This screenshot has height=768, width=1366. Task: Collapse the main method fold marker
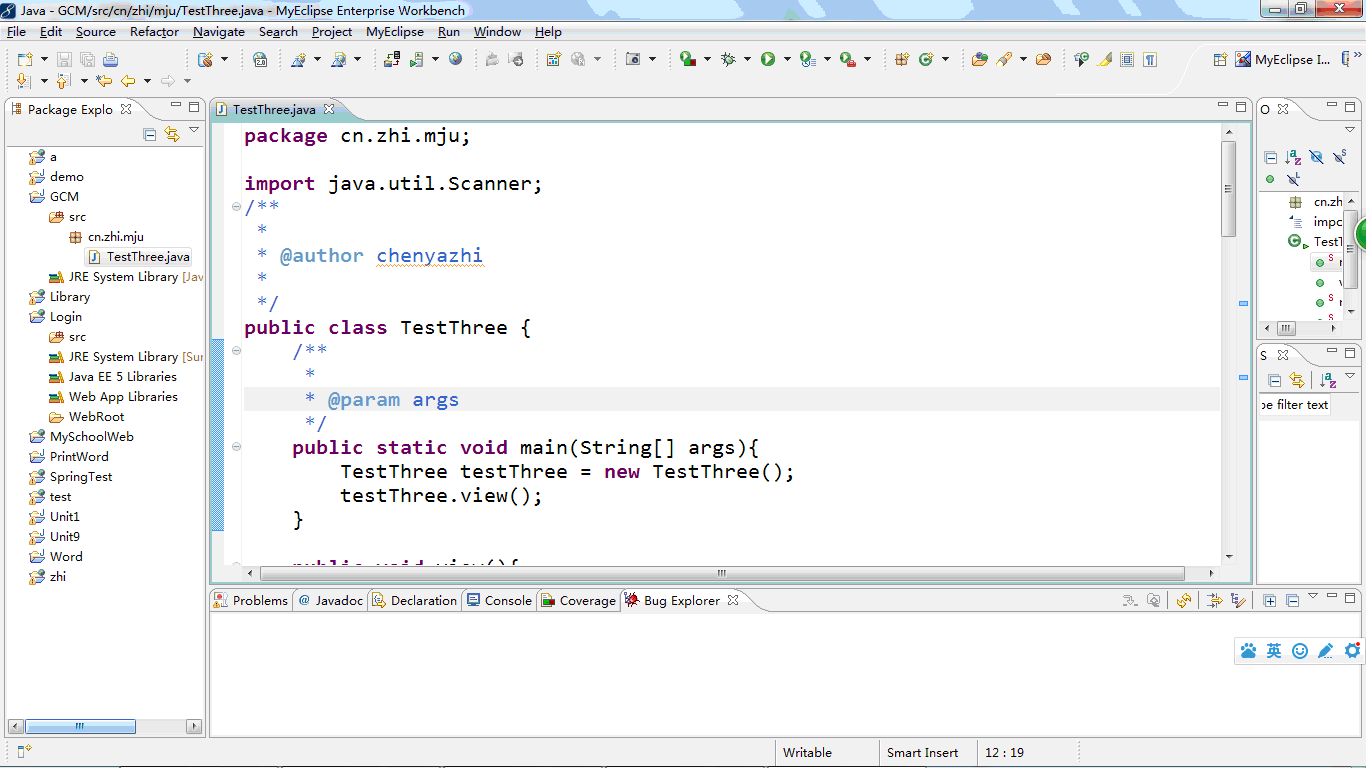point(236,447)
